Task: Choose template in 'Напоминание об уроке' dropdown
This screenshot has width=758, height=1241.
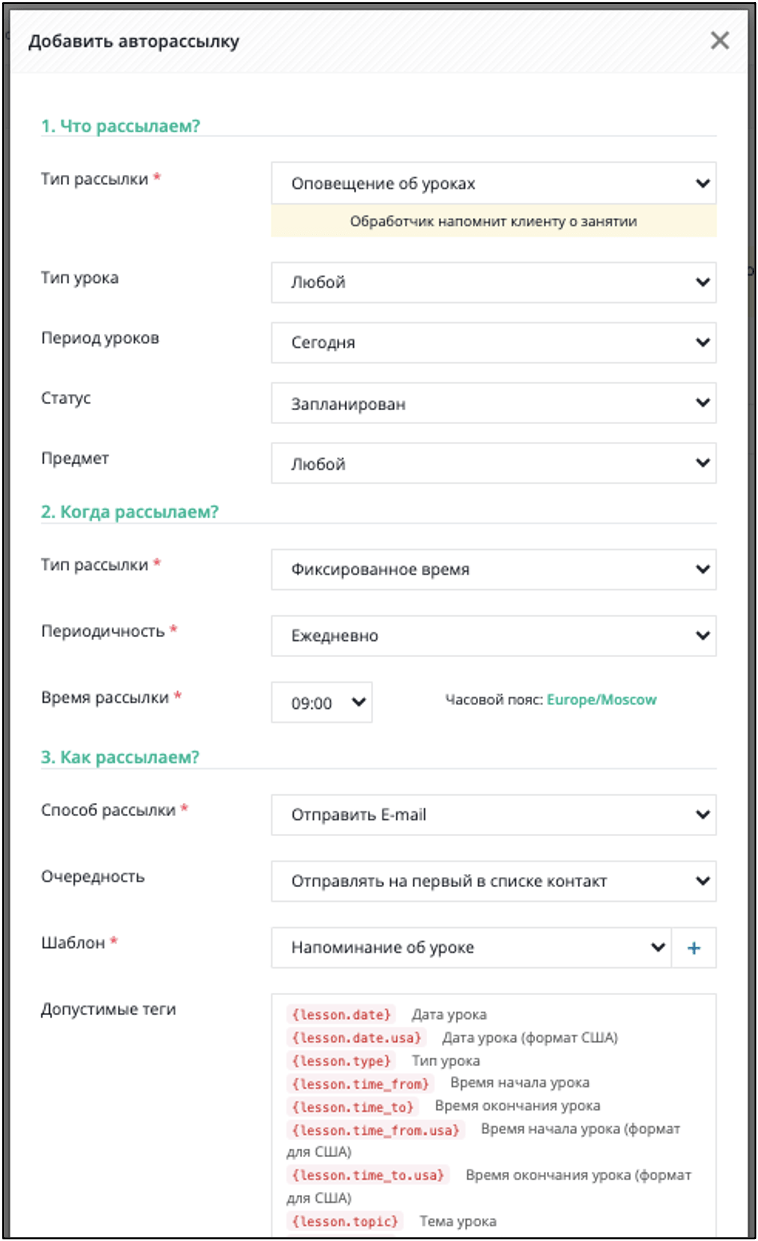Action: tap(470, 948)
